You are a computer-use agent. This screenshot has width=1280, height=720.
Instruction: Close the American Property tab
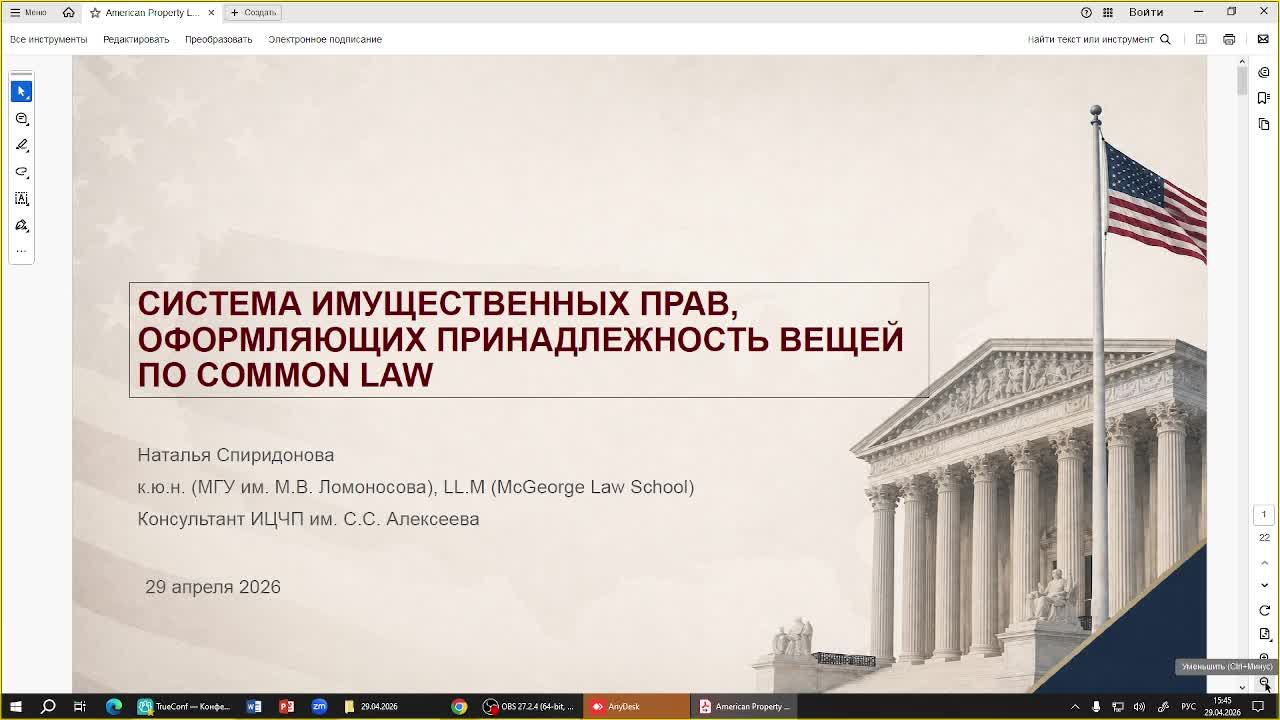(211, 12)
